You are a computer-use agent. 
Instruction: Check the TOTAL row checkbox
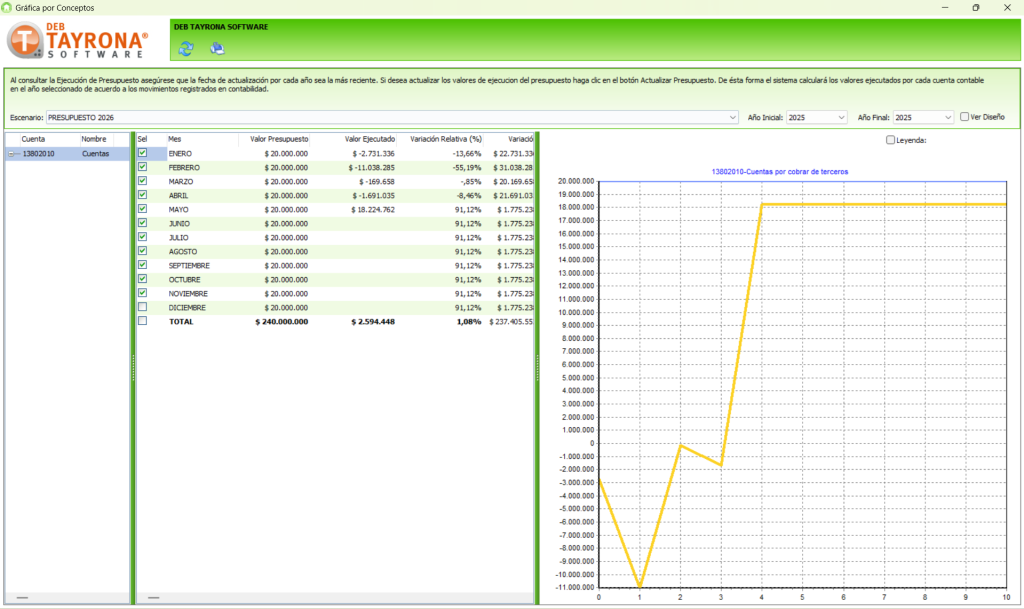142,321
